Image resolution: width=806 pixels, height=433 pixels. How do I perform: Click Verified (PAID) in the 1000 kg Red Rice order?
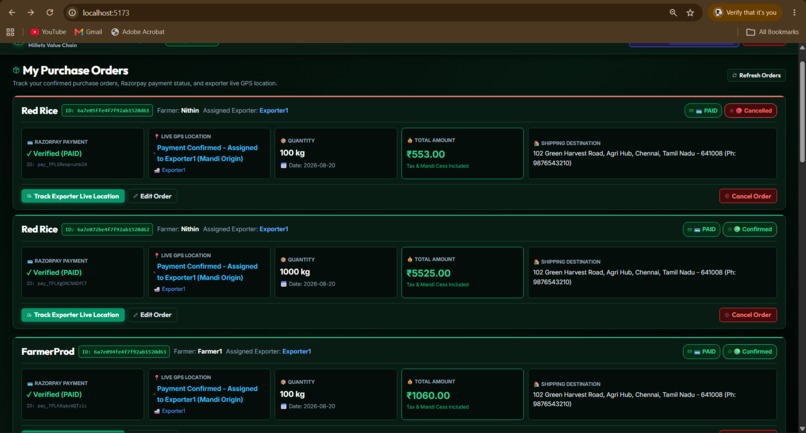click(54, 273)
